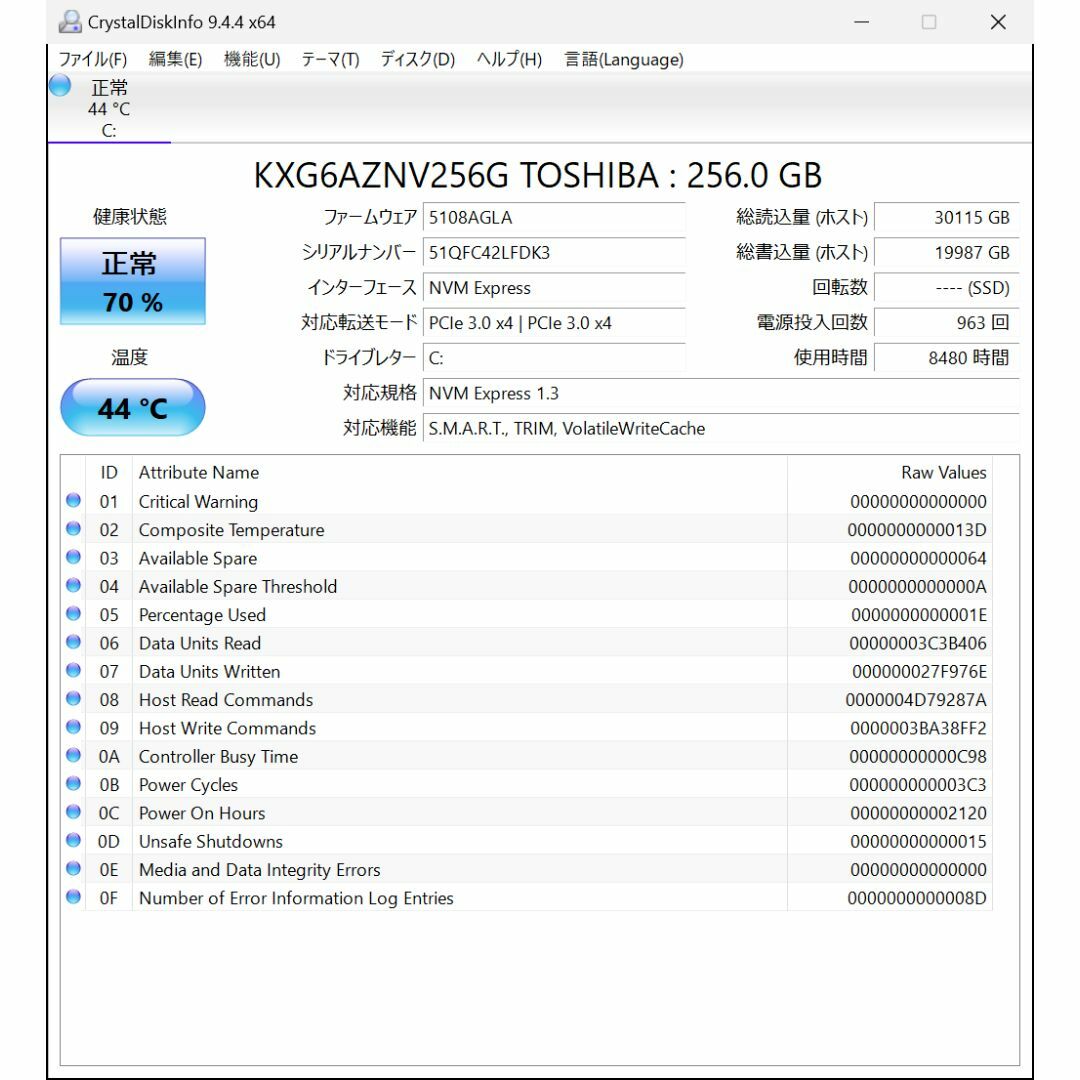Click the total host reads value 30115 GB
The width and height of the screenshot is (1080, 1080).
pyautogui.click(x=947, y=218)
